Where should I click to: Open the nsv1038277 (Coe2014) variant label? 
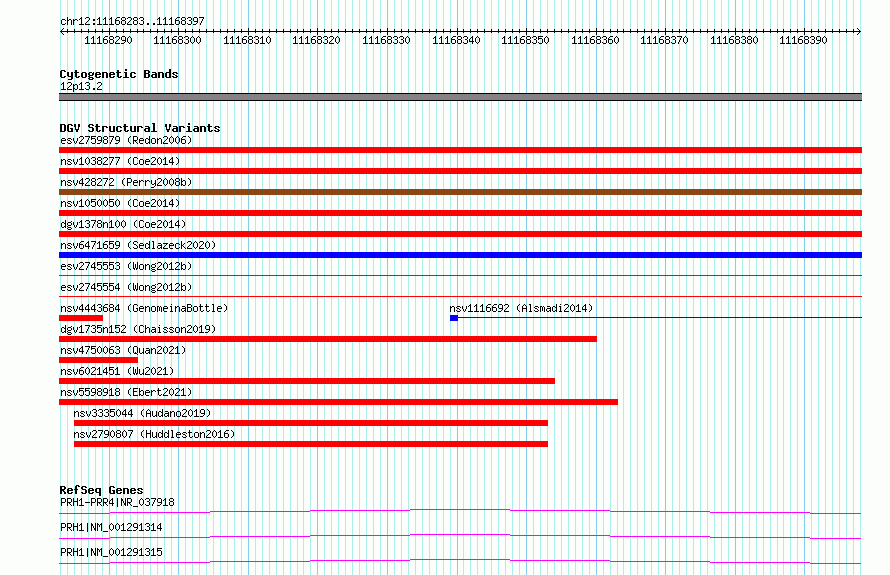pyautogui.click(x=120, y=161)
